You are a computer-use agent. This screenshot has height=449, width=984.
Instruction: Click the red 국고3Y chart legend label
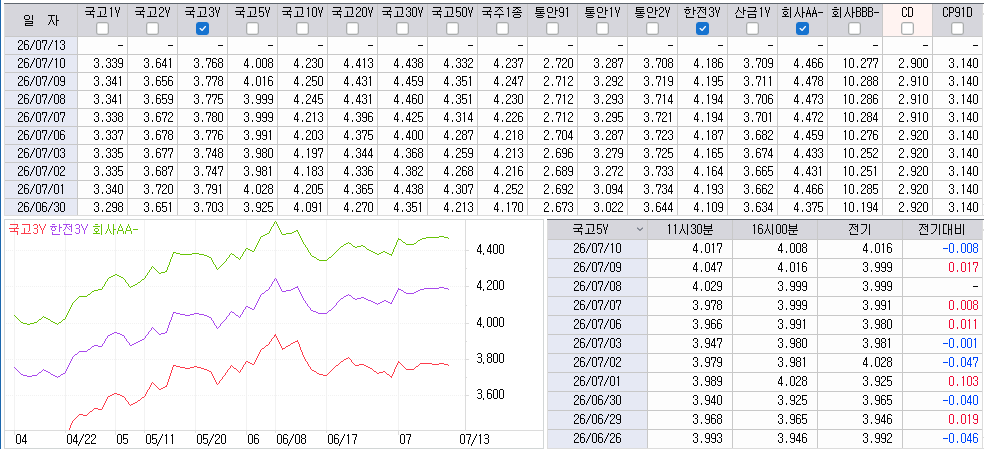tap(26, 230)
